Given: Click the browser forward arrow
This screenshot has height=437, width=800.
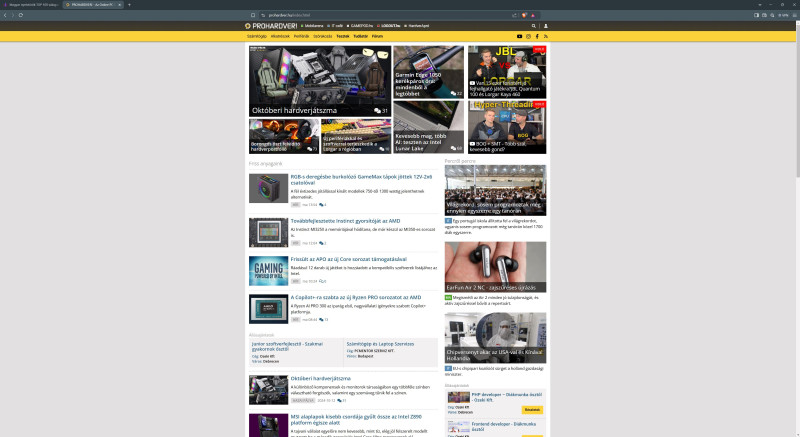Looking at the screenshot, I should tap(13, 15).
